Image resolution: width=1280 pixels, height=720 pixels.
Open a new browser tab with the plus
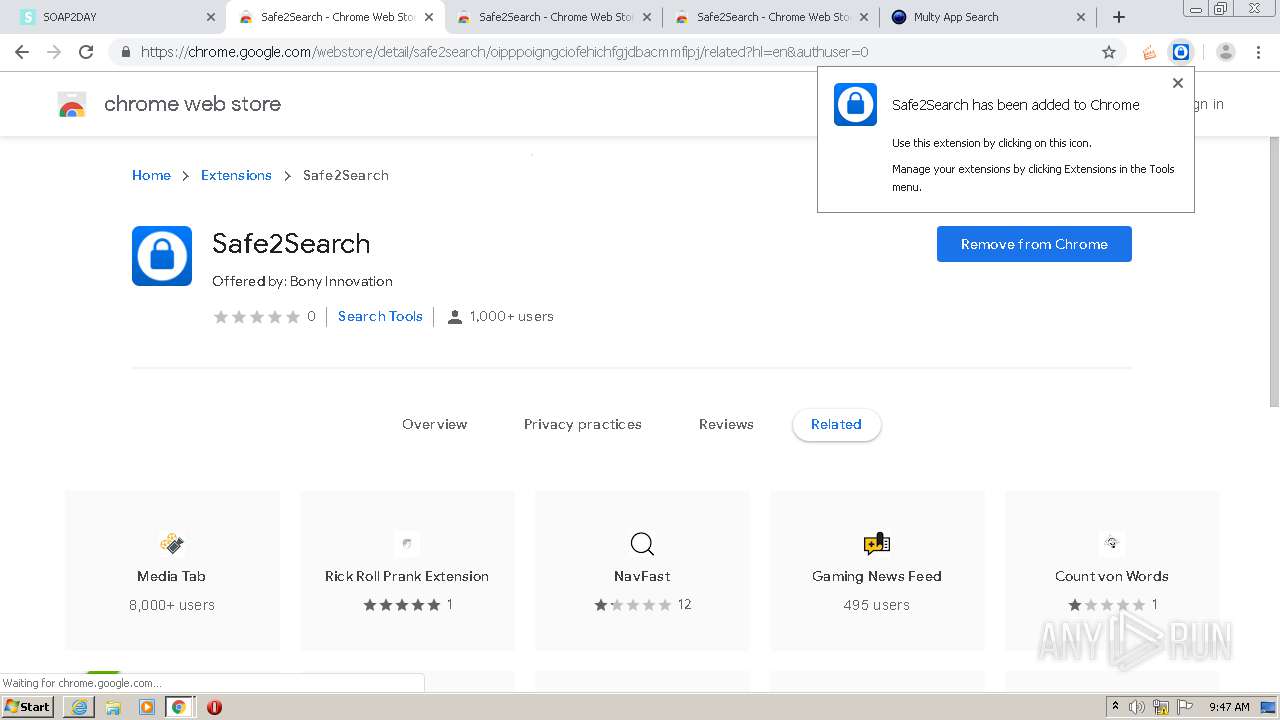1119,17
